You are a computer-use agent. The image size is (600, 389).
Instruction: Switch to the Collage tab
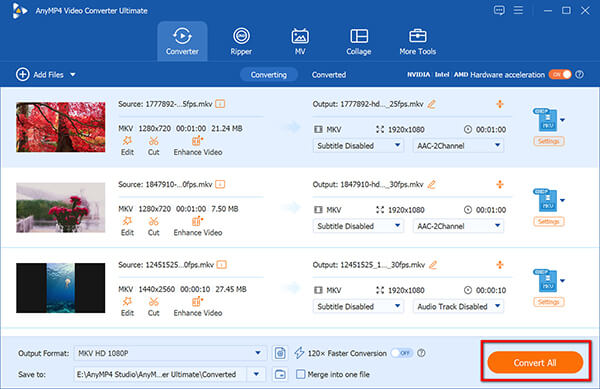[x=359, y=41]
